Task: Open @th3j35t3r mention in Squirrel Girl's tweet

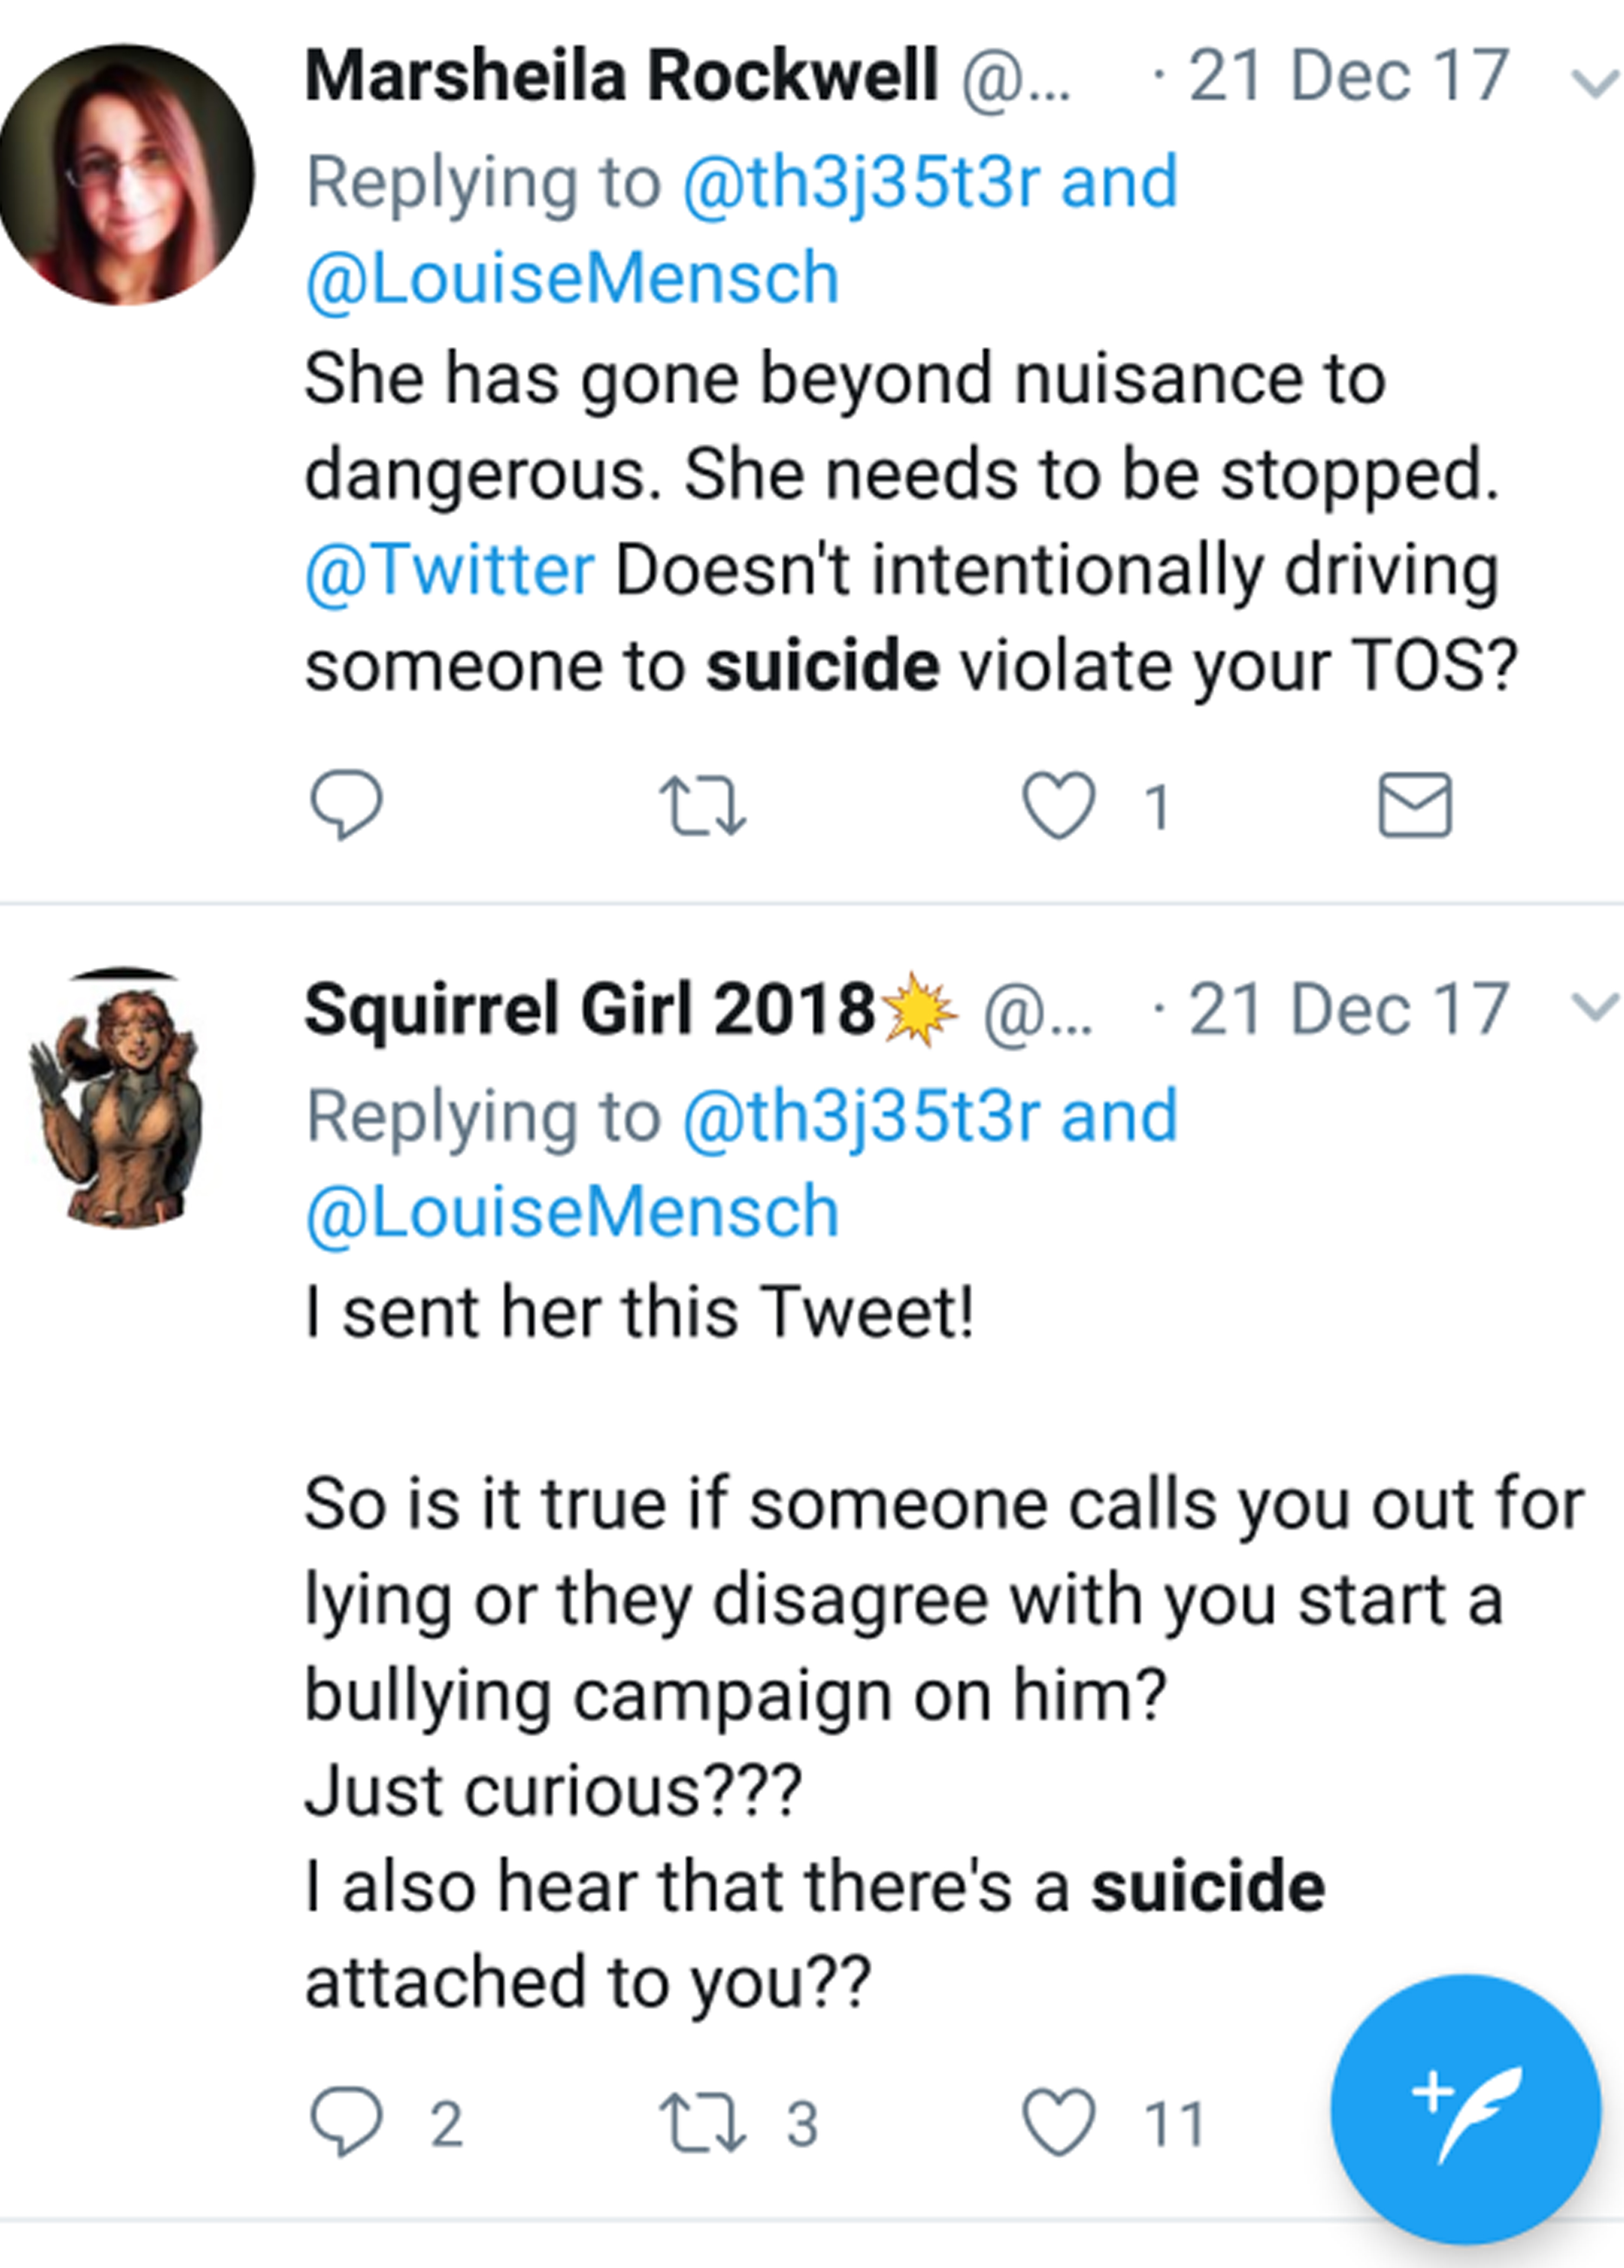Action: pyautogui.click(x=861, y=1116)
